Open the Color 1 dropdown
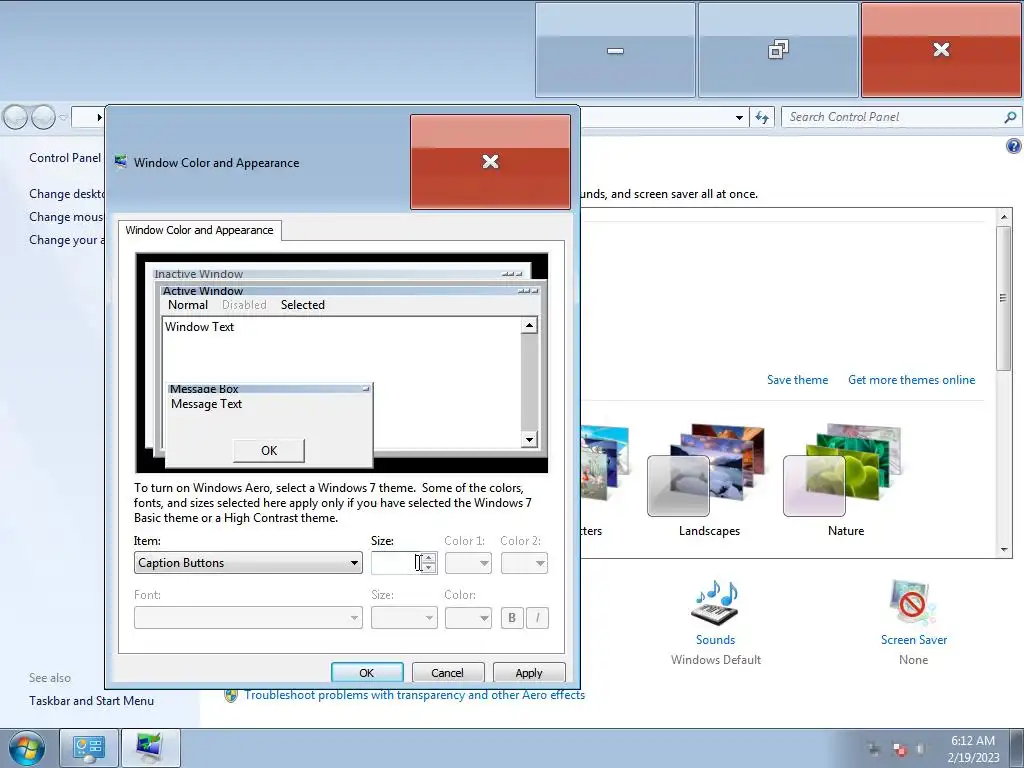 coord(468,563)
